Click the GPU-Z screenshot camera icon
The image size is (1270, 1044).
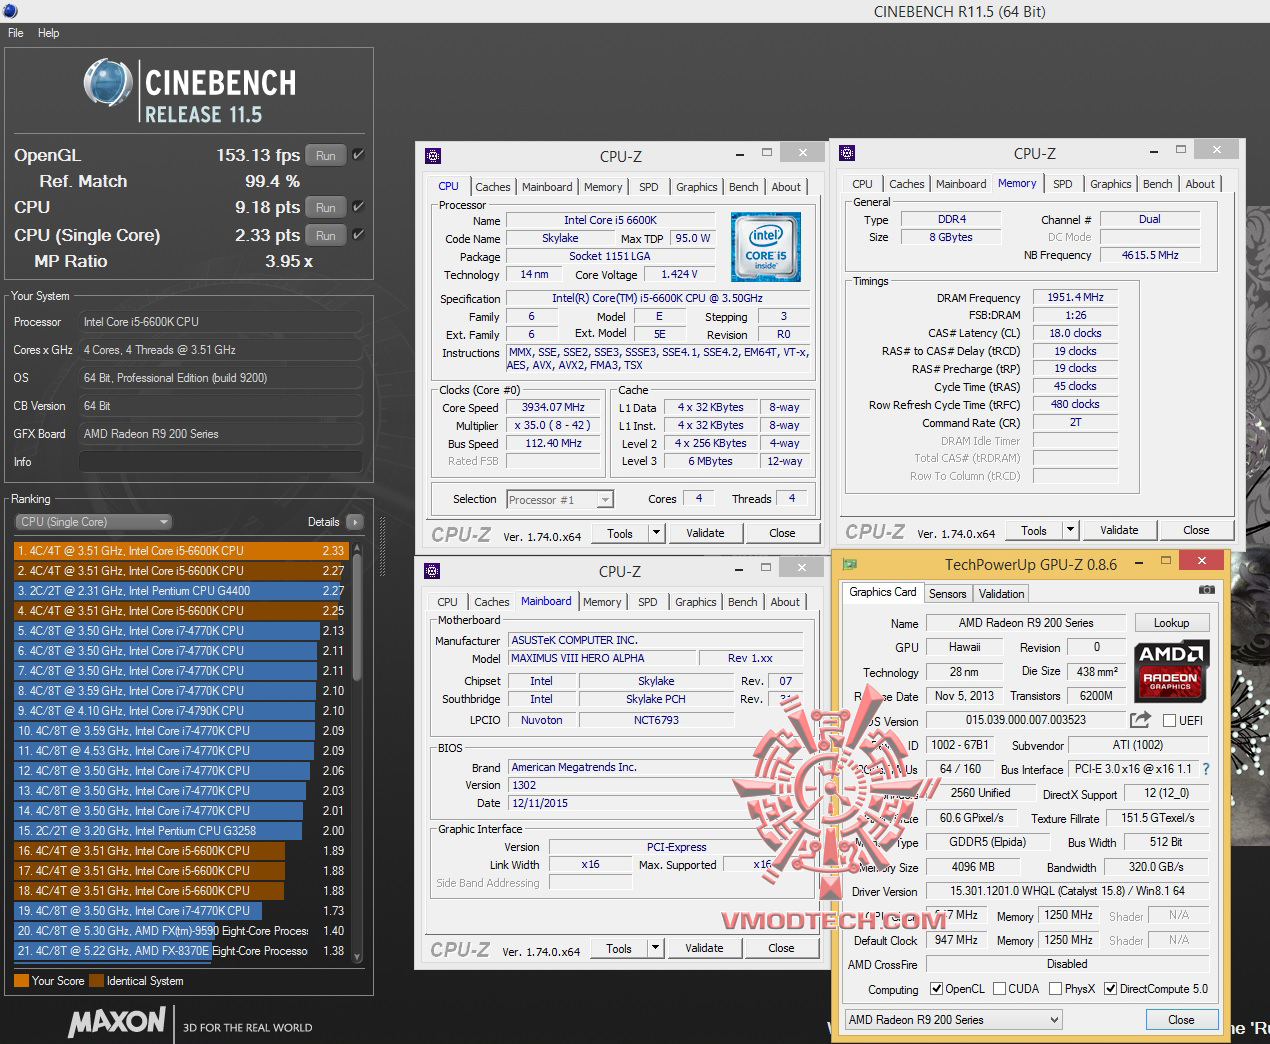click(x=1207, y=590)
